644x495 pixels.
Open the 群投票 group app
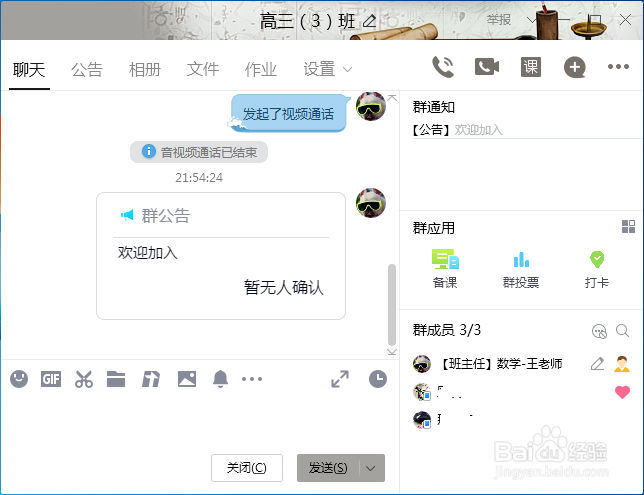[521, 269]
